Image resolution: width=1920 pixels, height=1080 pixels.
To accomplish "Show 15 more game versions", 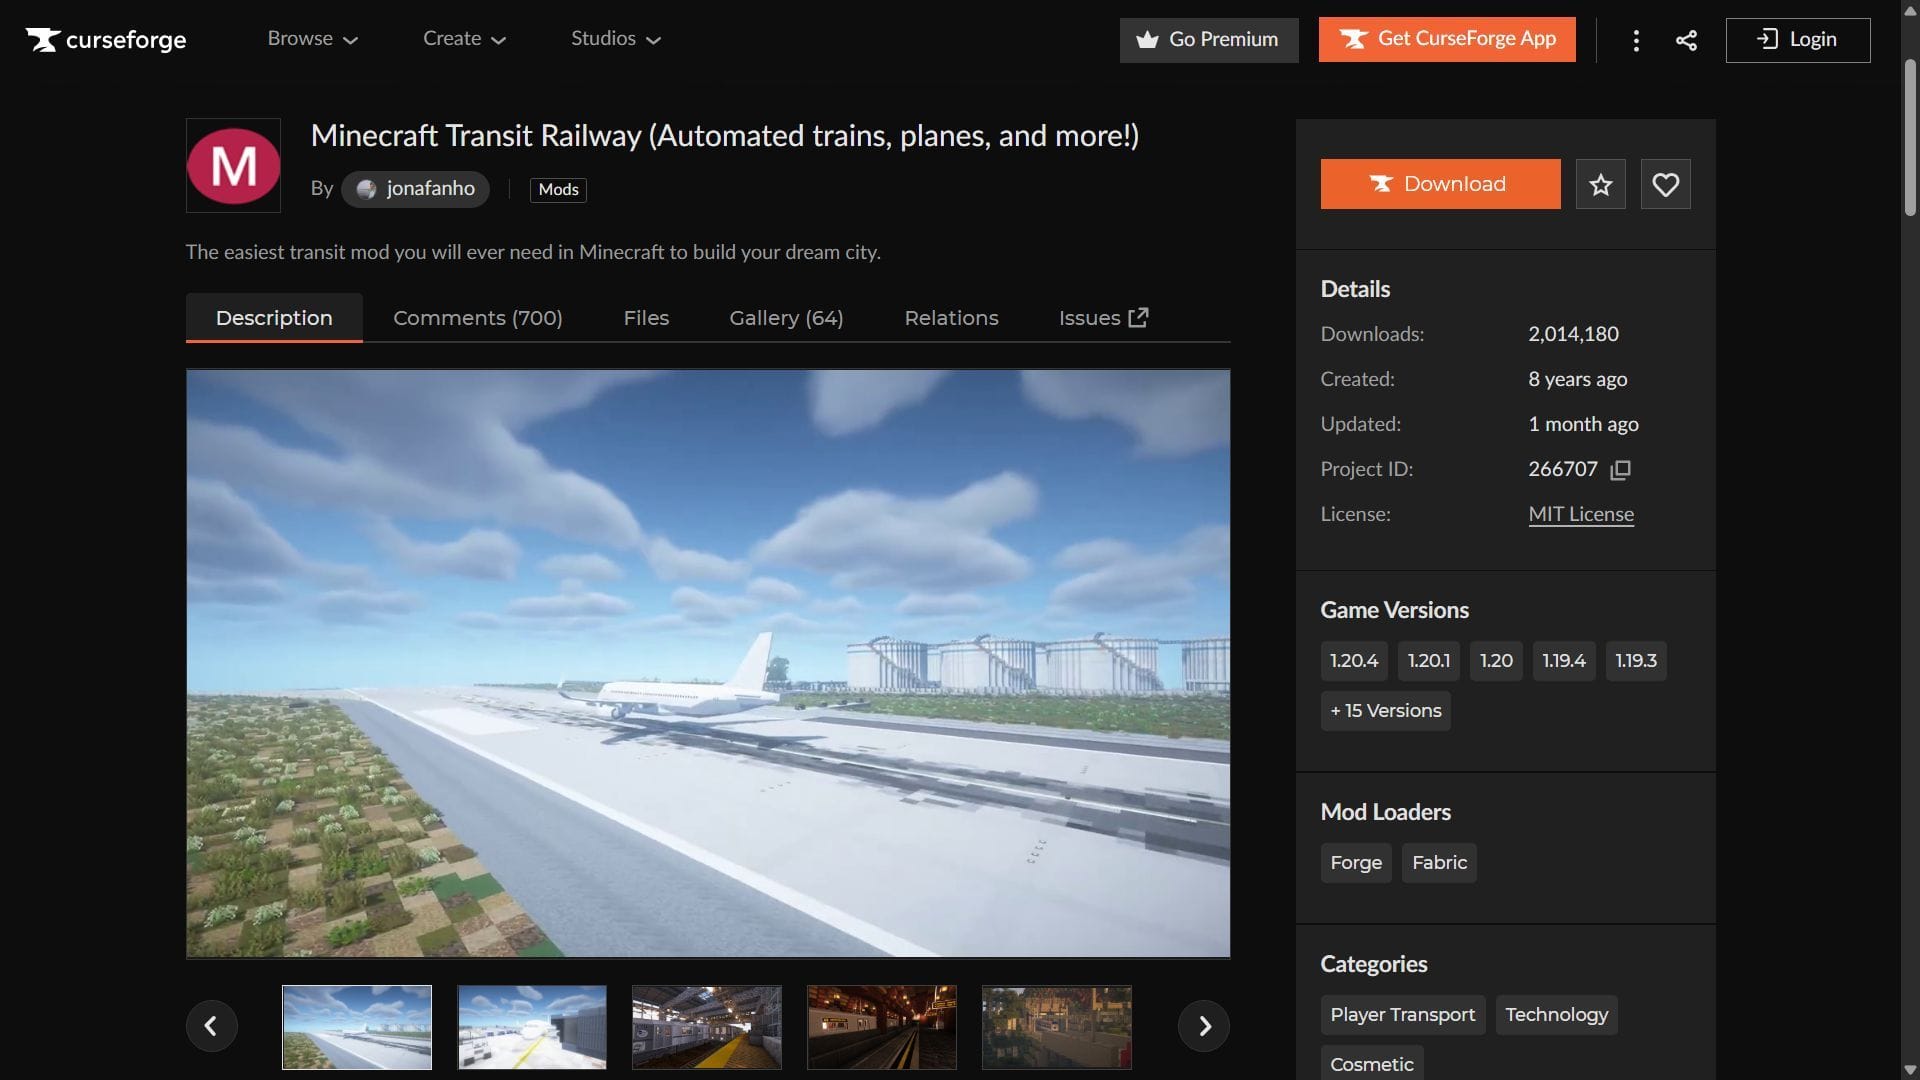I will (x=1385, y=710).
